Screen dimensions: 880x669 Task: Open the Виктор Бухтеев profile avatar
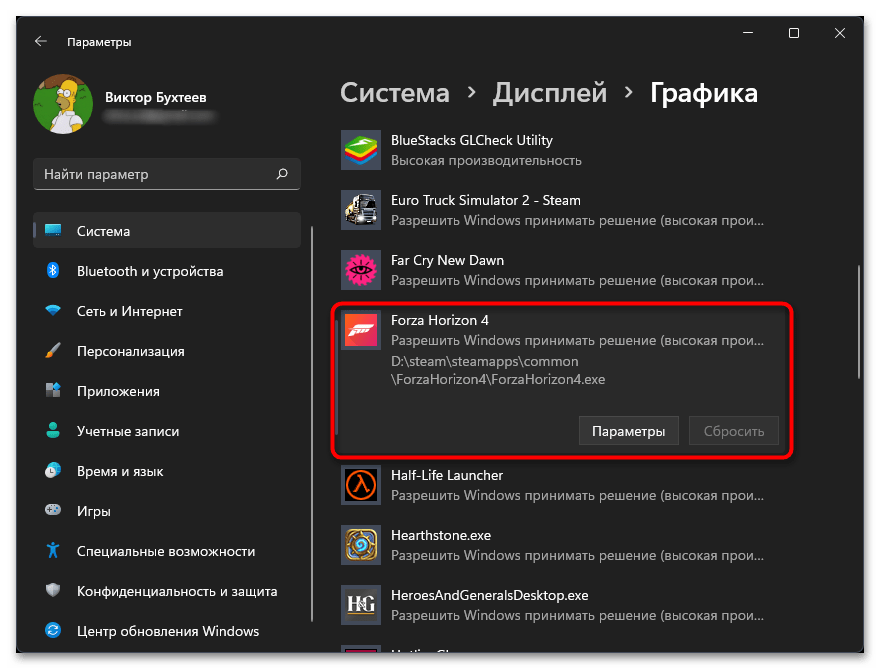(x=63, y=104)
